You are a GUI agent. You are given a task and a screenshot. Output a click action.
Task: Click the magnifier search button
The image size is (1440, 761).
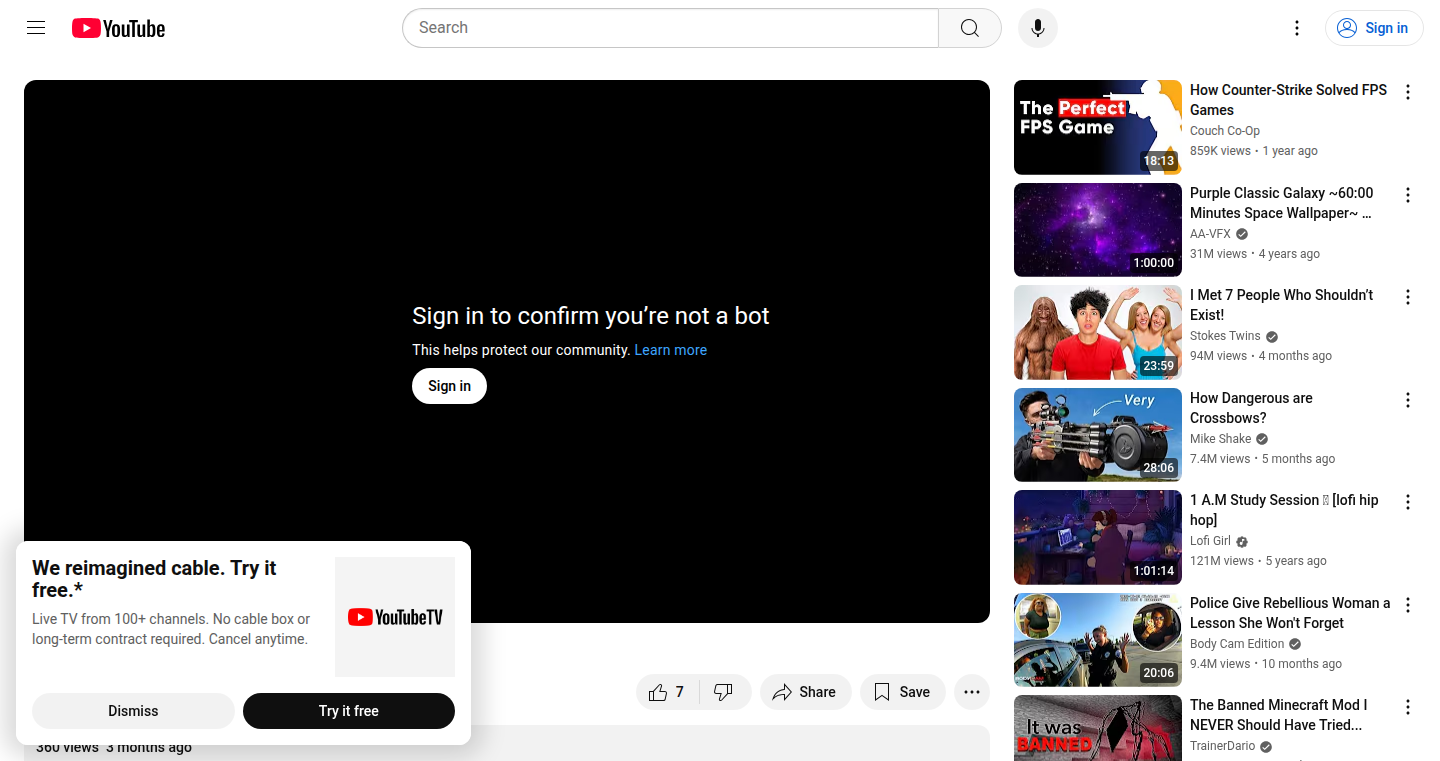pyautogui.click(x=970, y=28)
